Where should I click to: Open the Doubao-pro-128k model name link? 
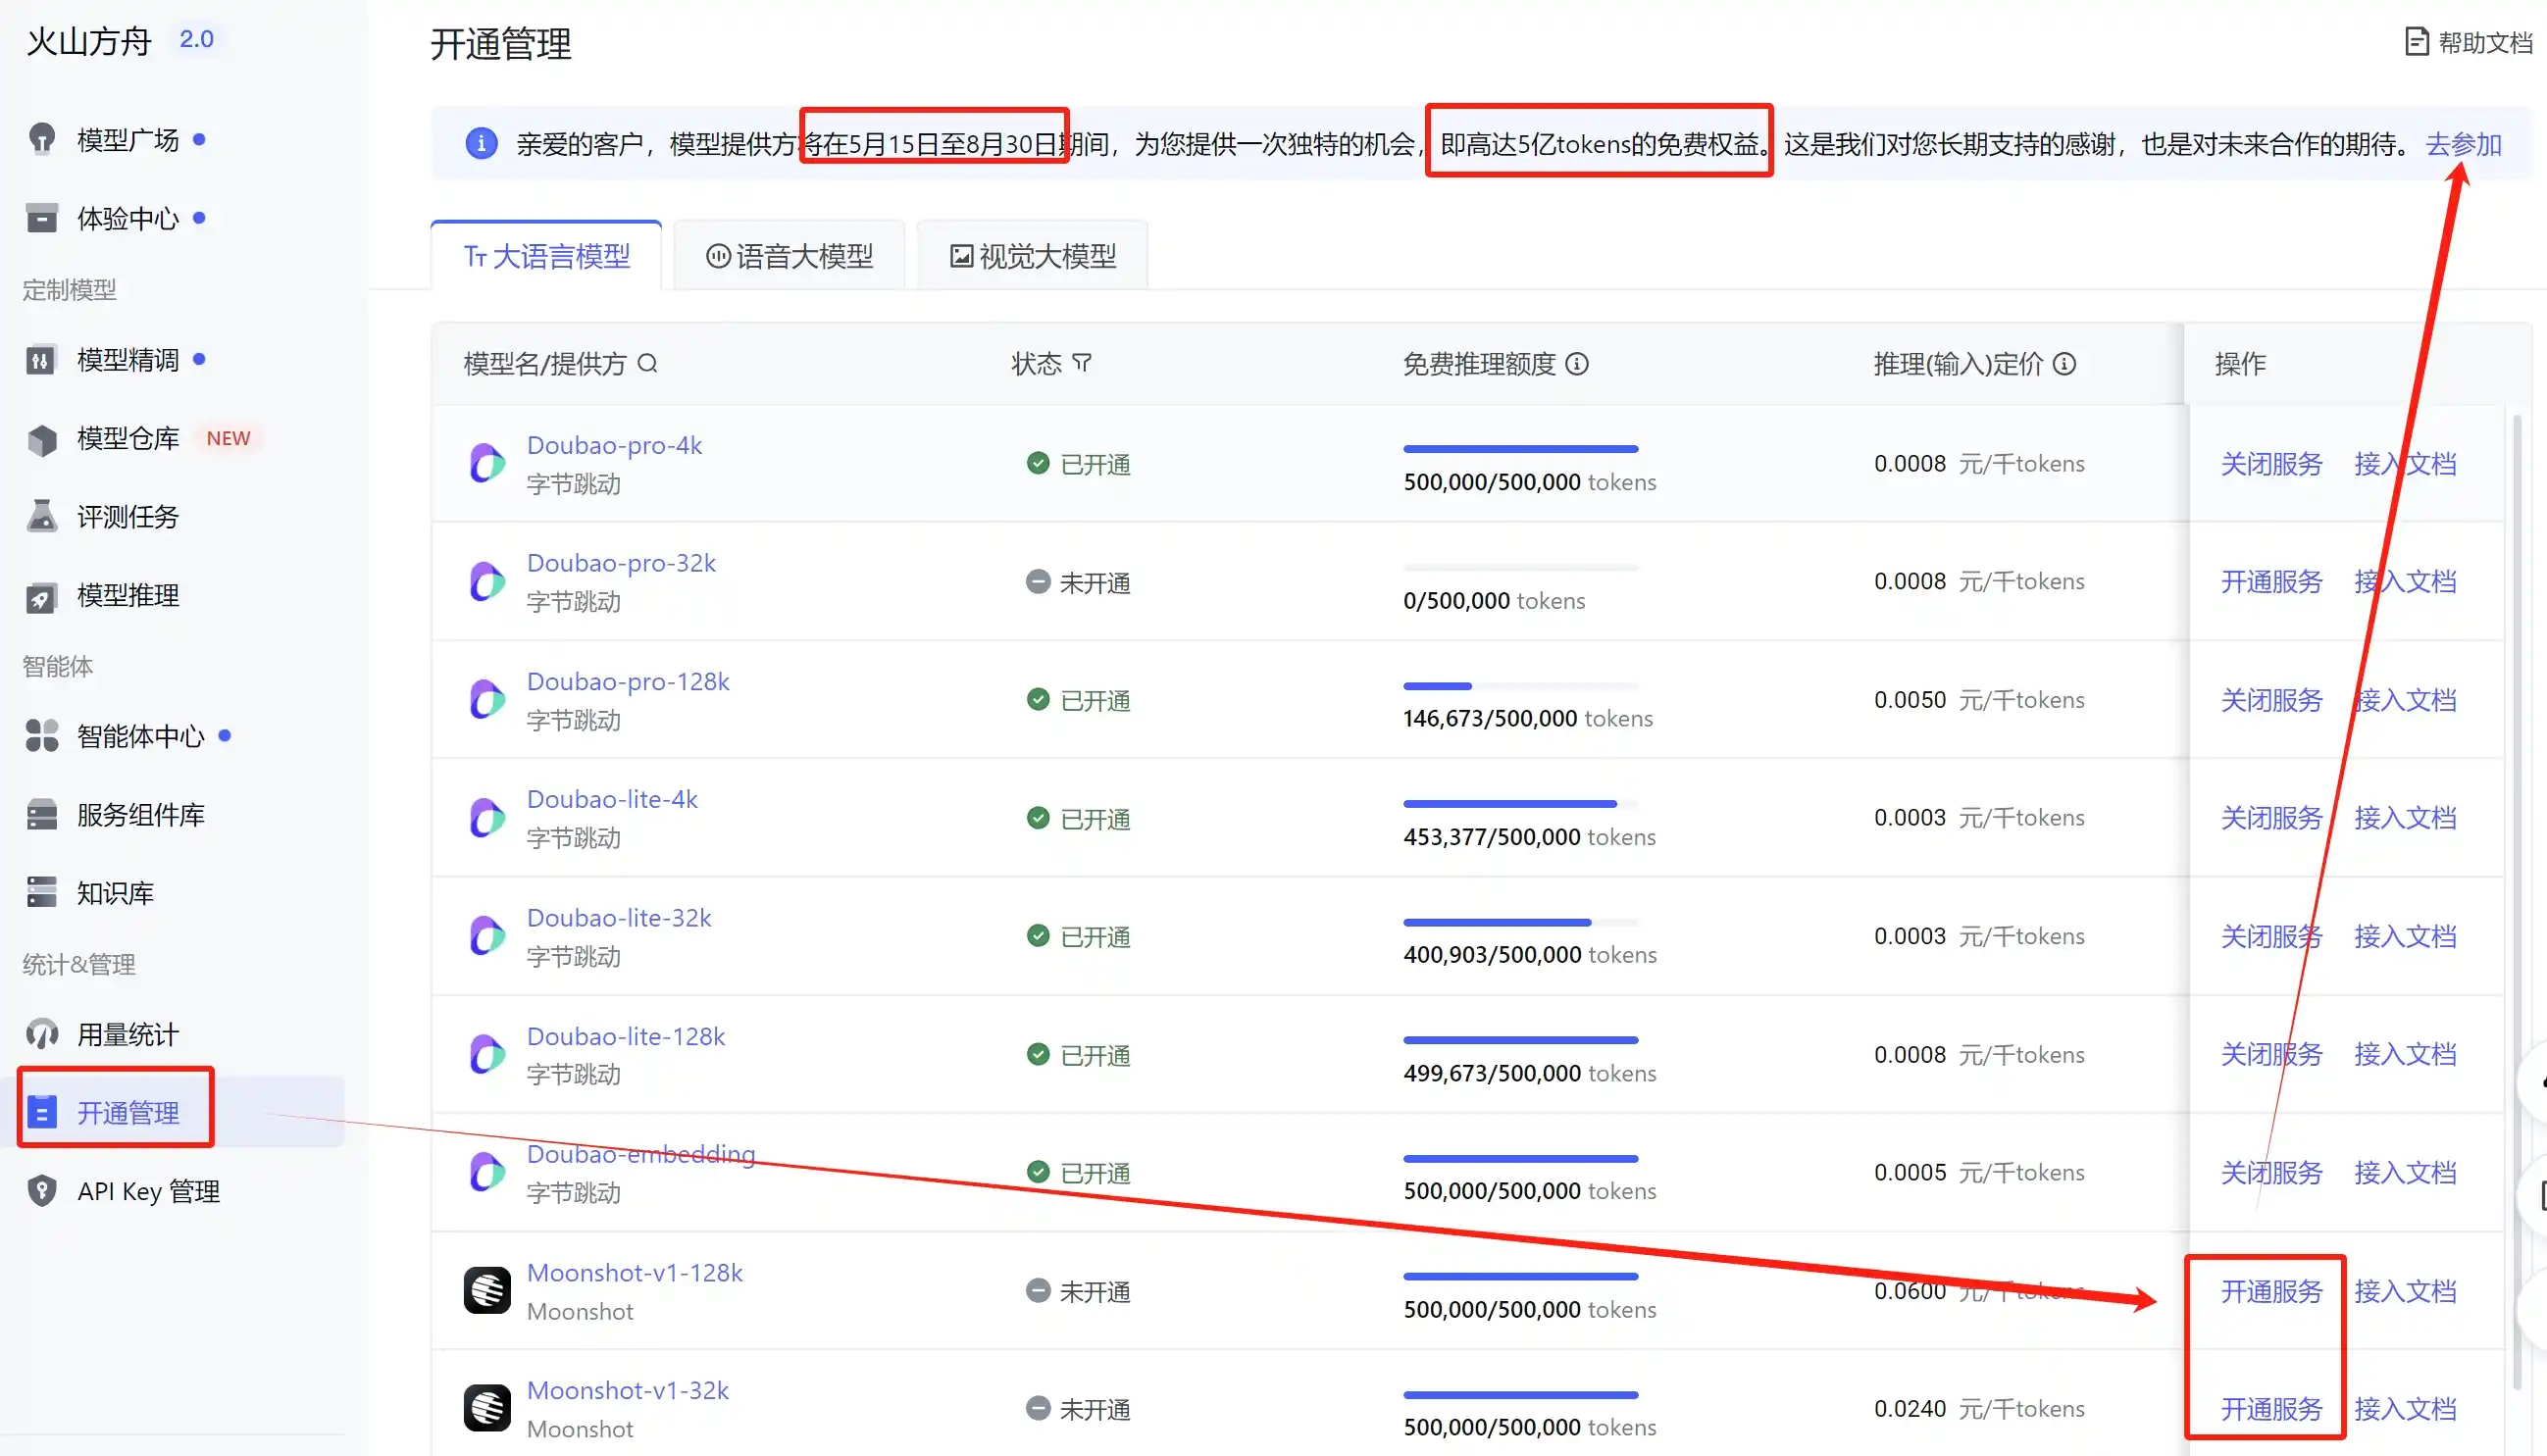click(x=628, y=681)
